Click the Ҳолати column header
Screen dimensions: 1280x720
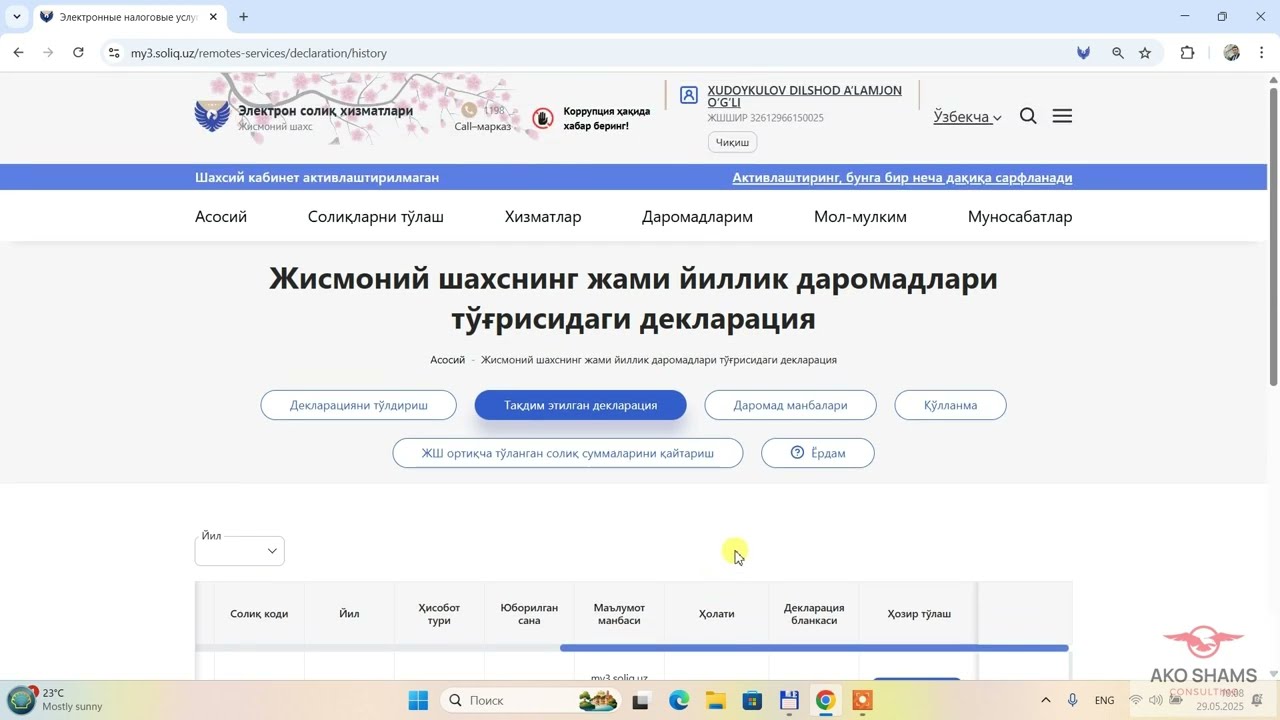(717, 614)
